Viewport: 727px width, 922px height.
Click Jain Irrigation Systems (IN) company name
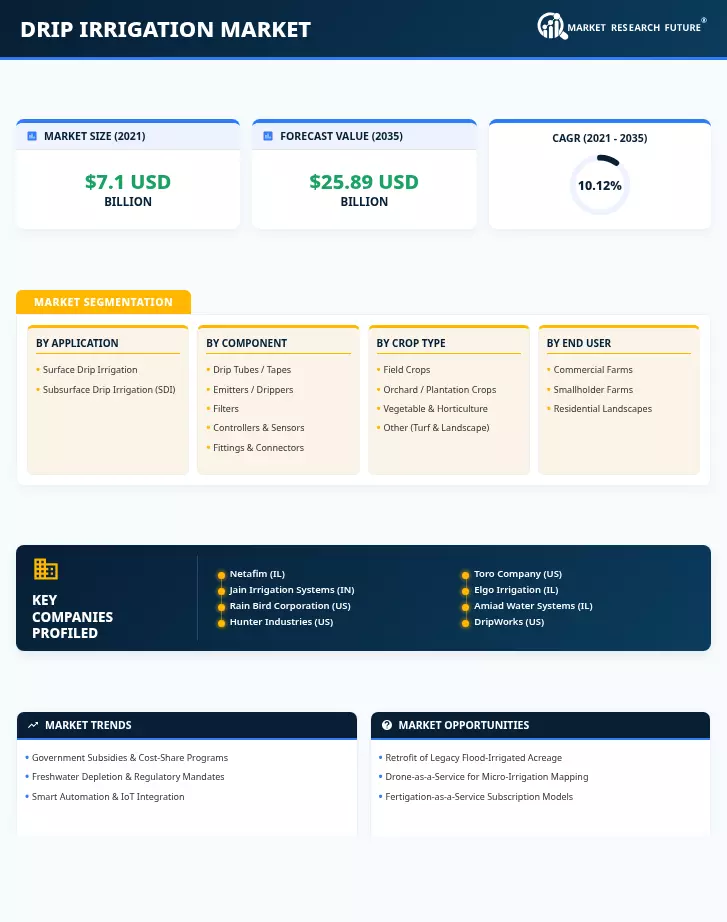292,590
